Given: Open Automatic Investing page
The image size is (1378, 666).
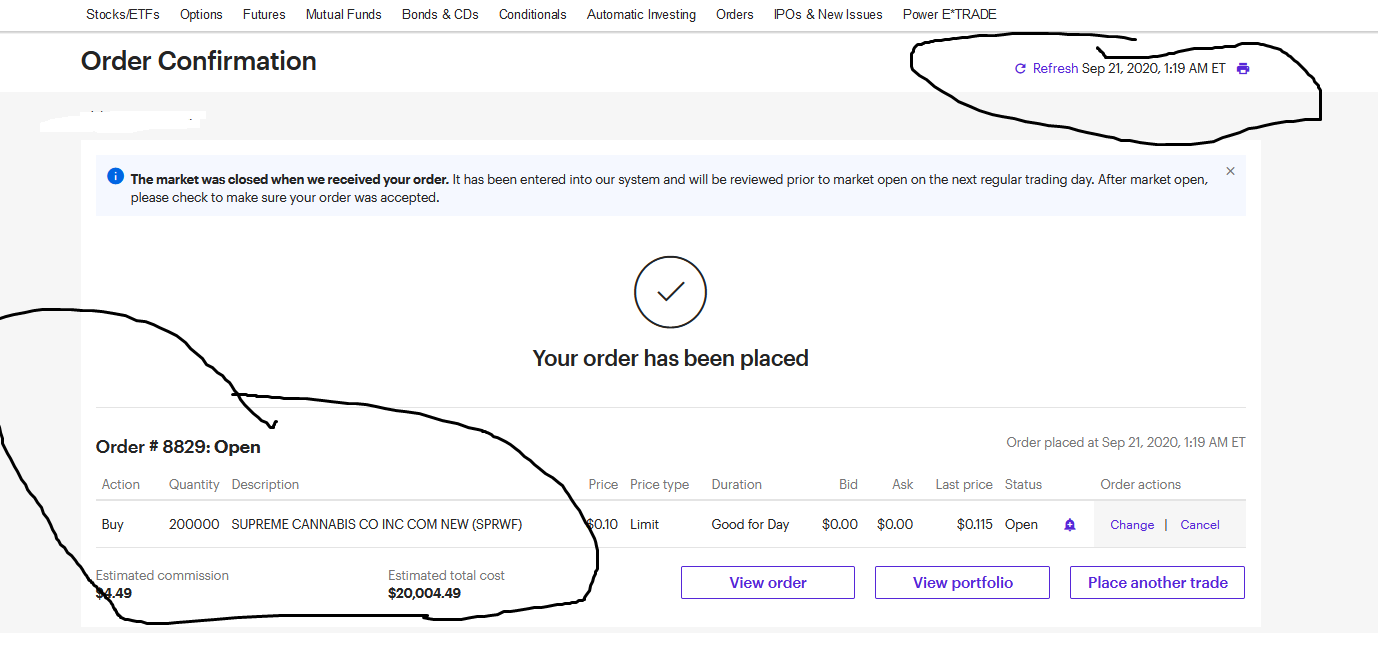Looking at the screenshot, I should tap(641, 14).
